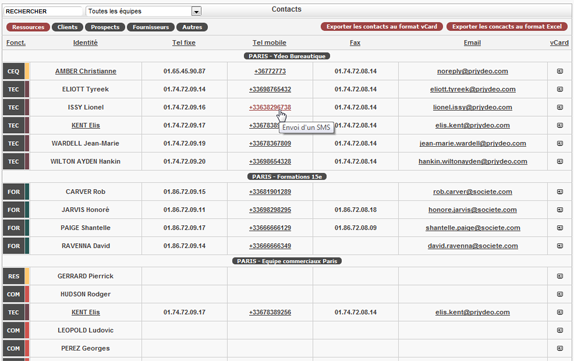This screenshot has height=361, width=574.
Task: Click WILTON AYDEN Hankin name
Action: coord(85,161)
